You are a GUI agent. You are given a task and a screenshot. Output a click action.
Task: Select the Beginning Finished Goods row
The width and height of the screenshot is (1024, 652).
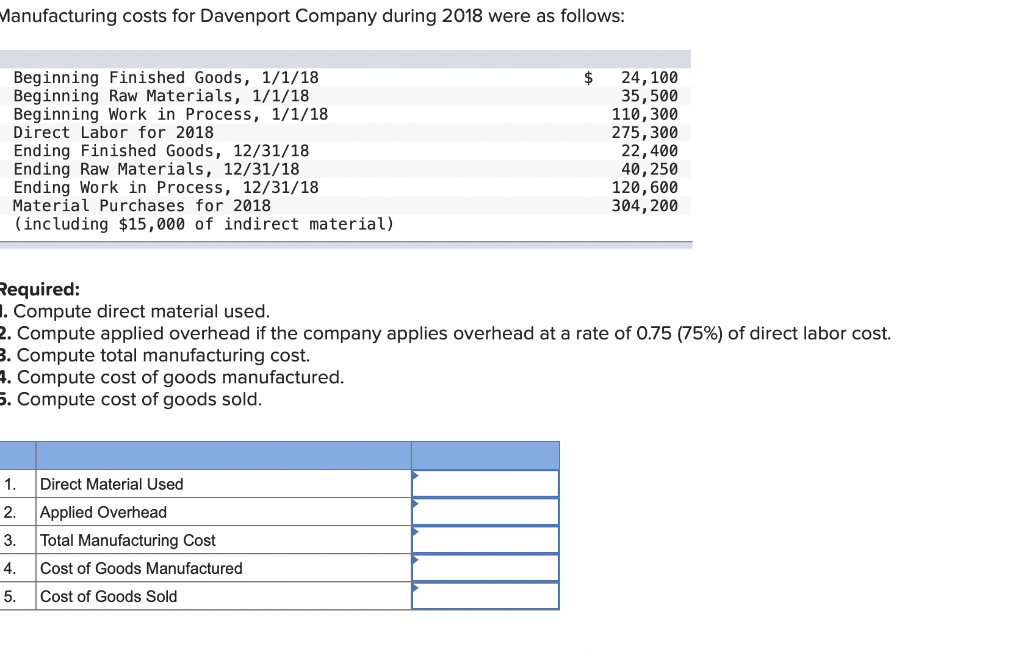300,77
